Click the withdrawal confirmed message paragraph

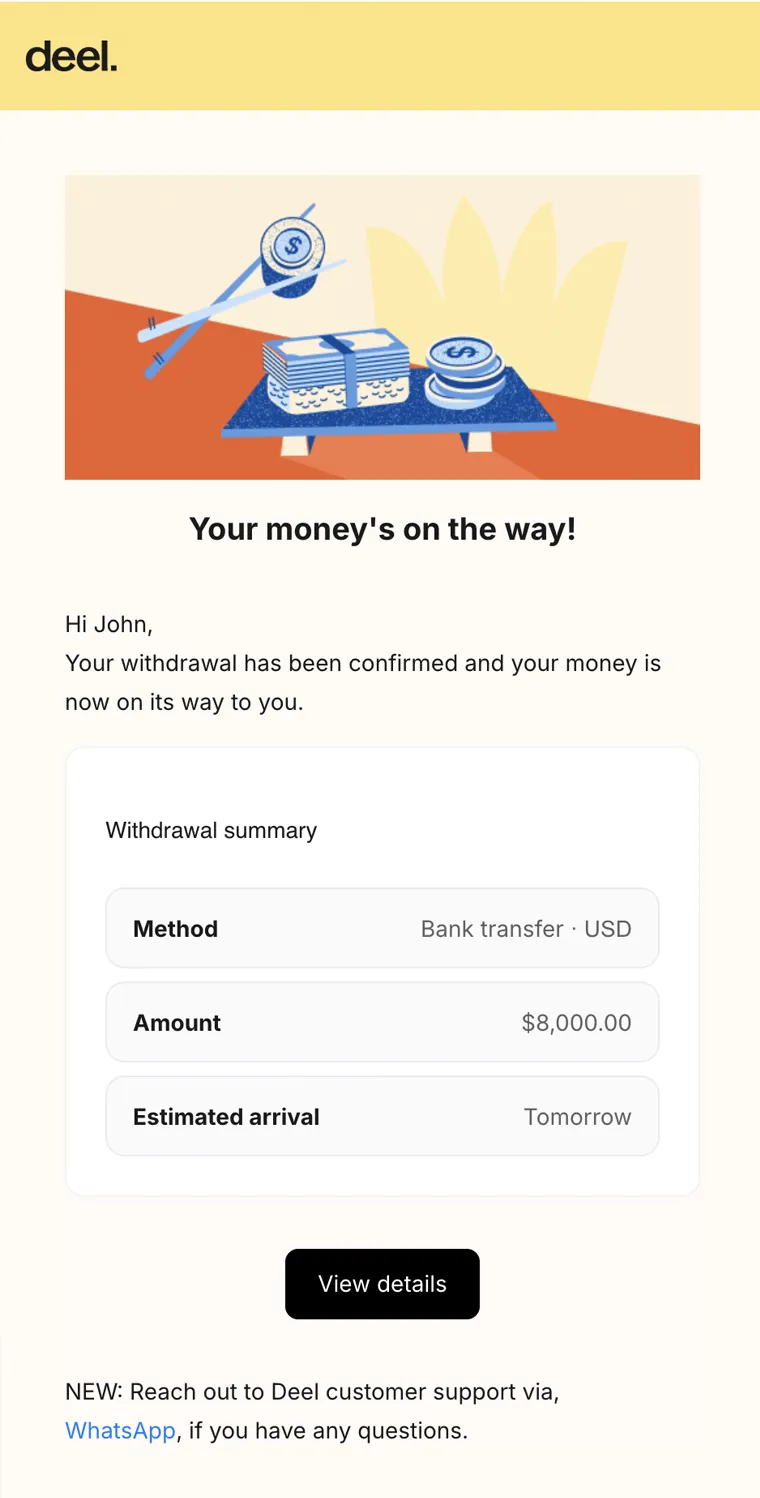coord(362,682)
